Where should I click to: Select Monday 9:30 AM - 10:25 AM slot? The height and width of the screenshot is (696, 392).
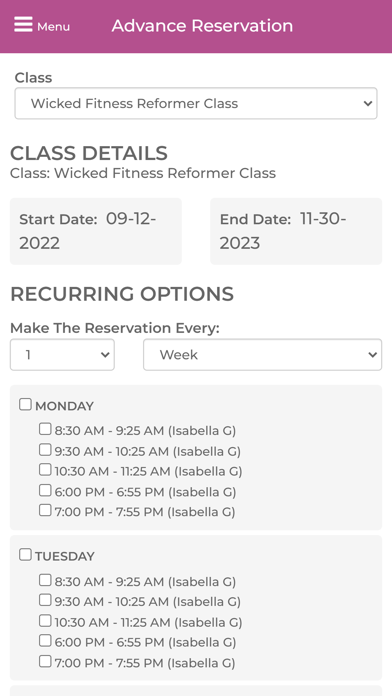coord(45,450)
